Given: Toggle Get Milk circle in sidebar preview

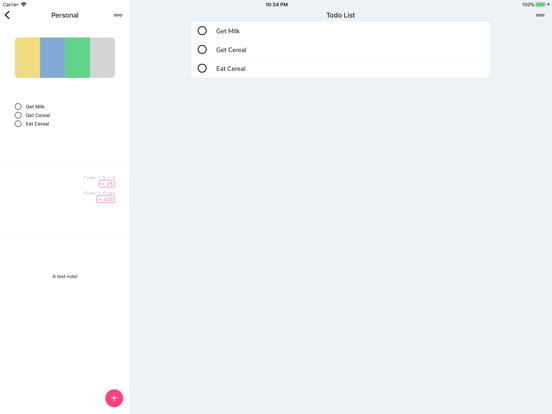Looking at the screenshot, I should (18, 106).
